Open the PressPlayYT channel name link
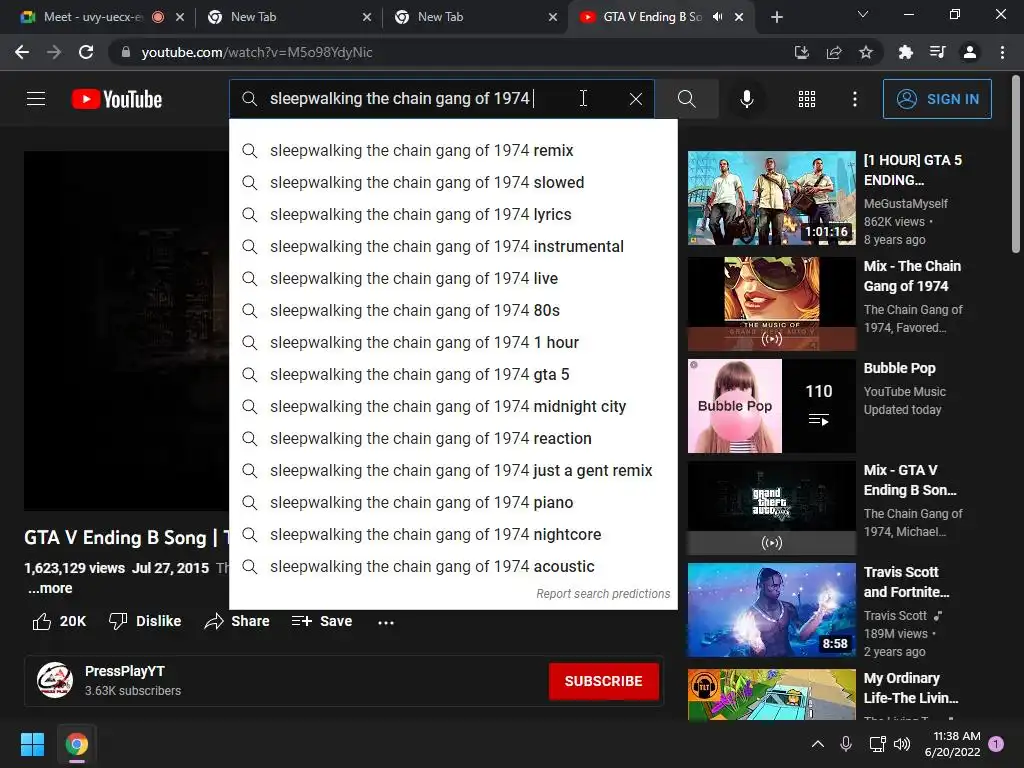1024x768 pixels. [125, 671]
